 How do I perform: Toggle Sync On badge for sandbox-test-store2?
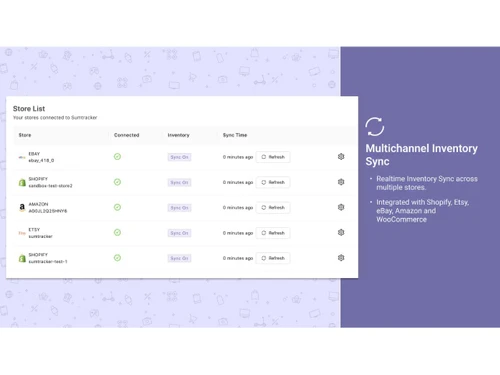click(x=179, y=183)
